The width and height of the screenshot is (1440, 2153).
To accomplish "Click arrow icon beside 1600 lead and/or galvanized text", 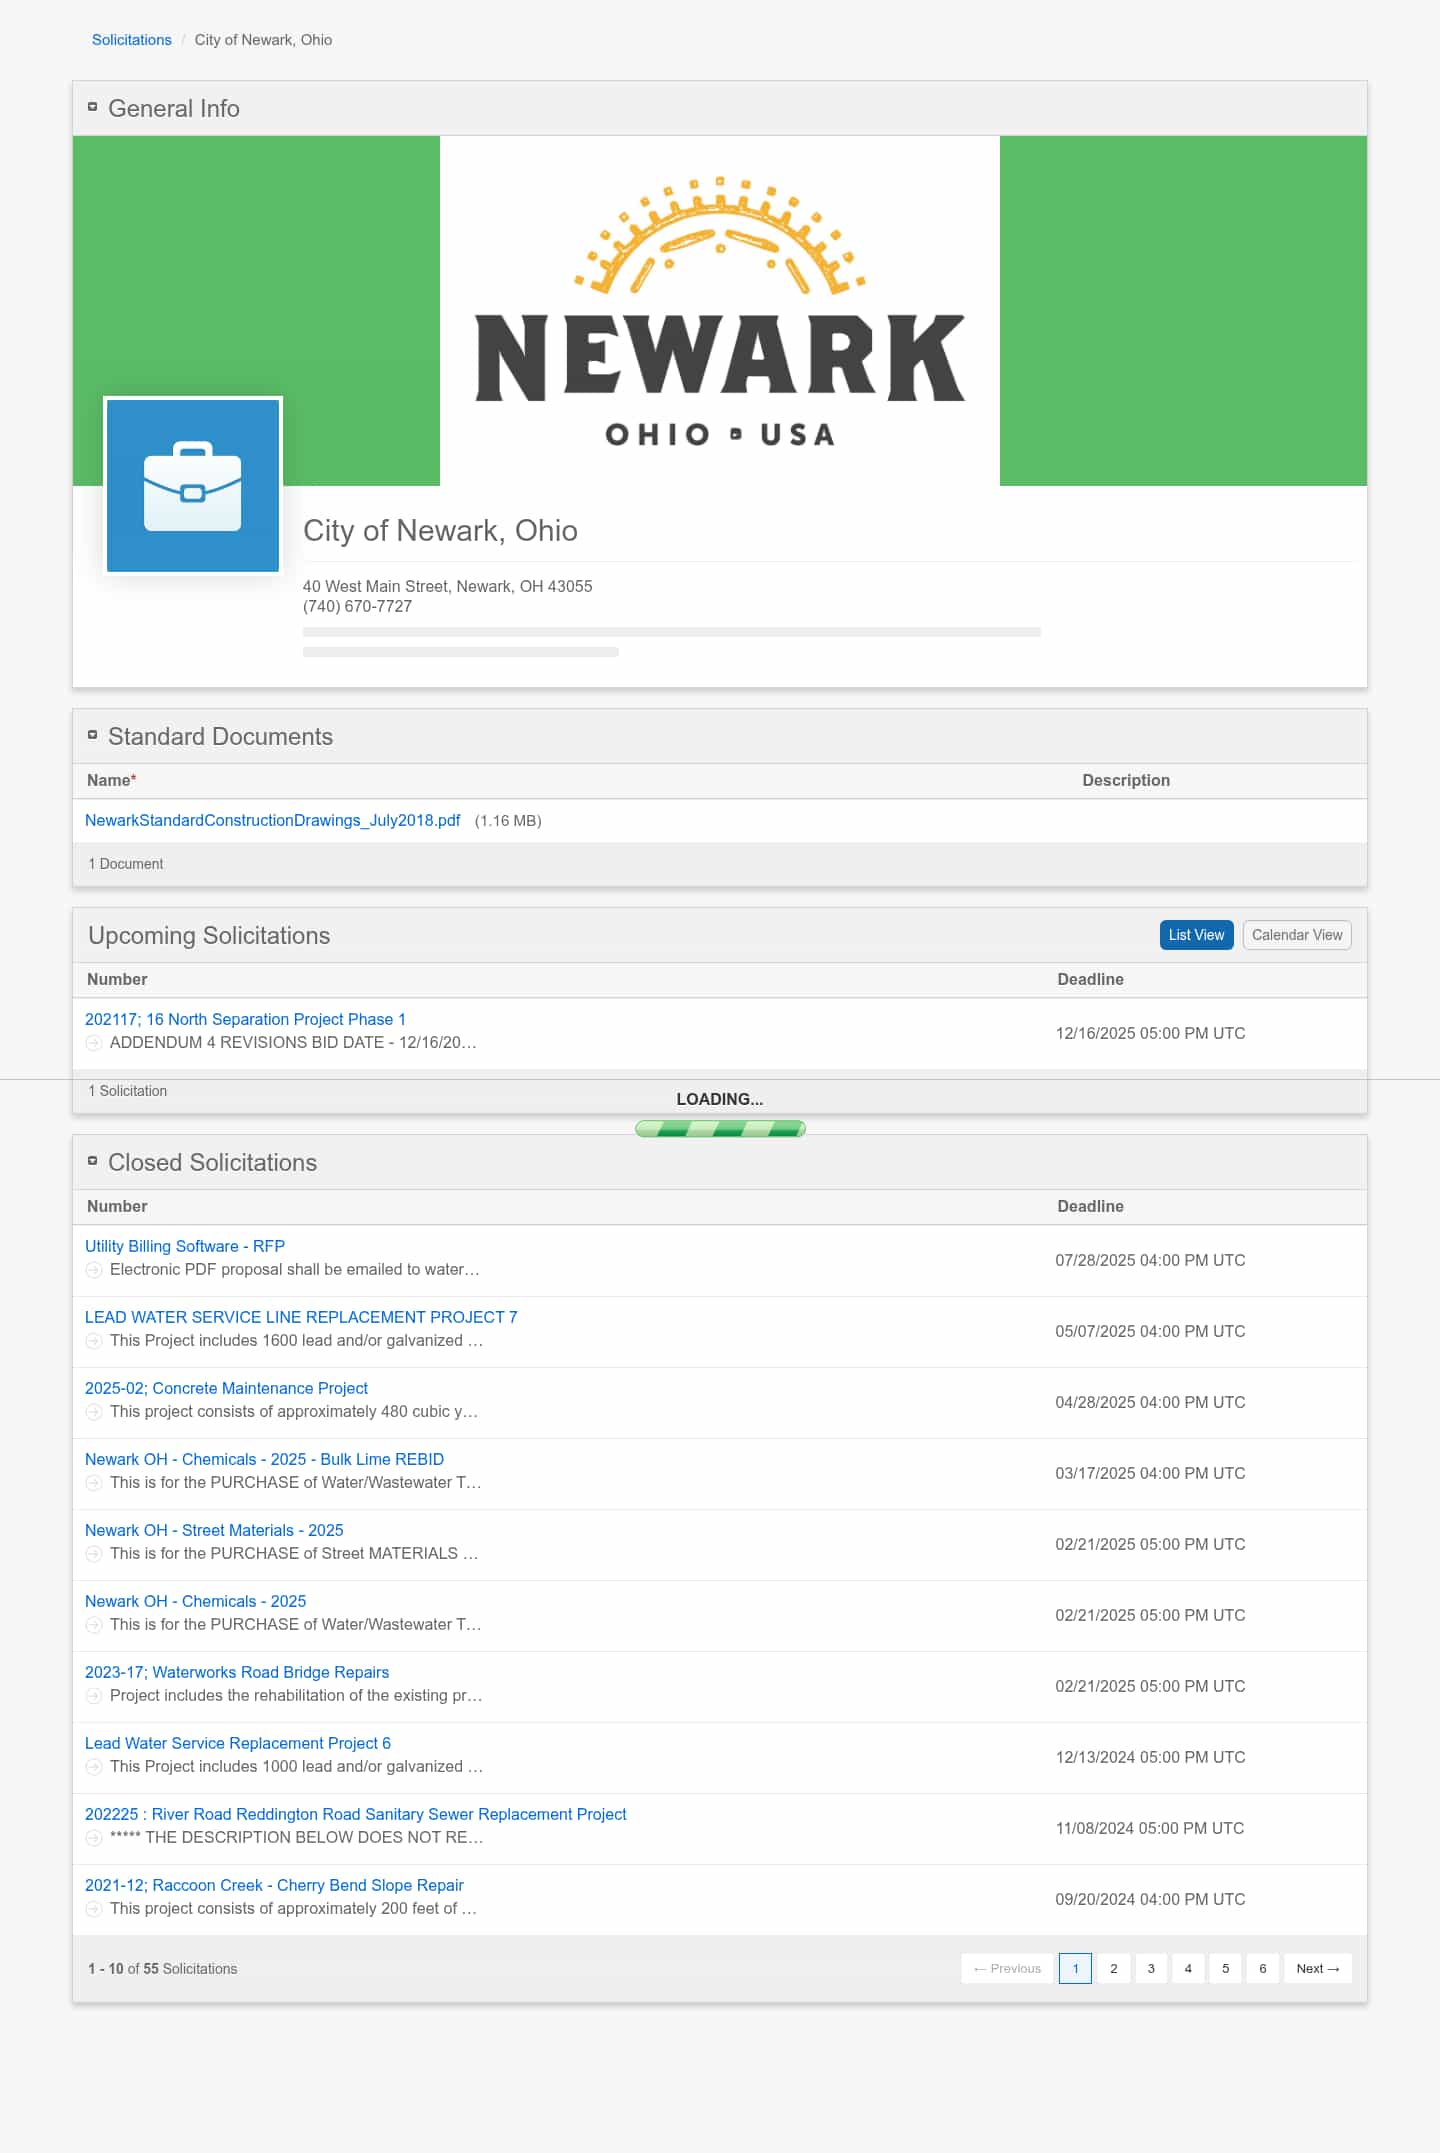I will point(94,1341).
